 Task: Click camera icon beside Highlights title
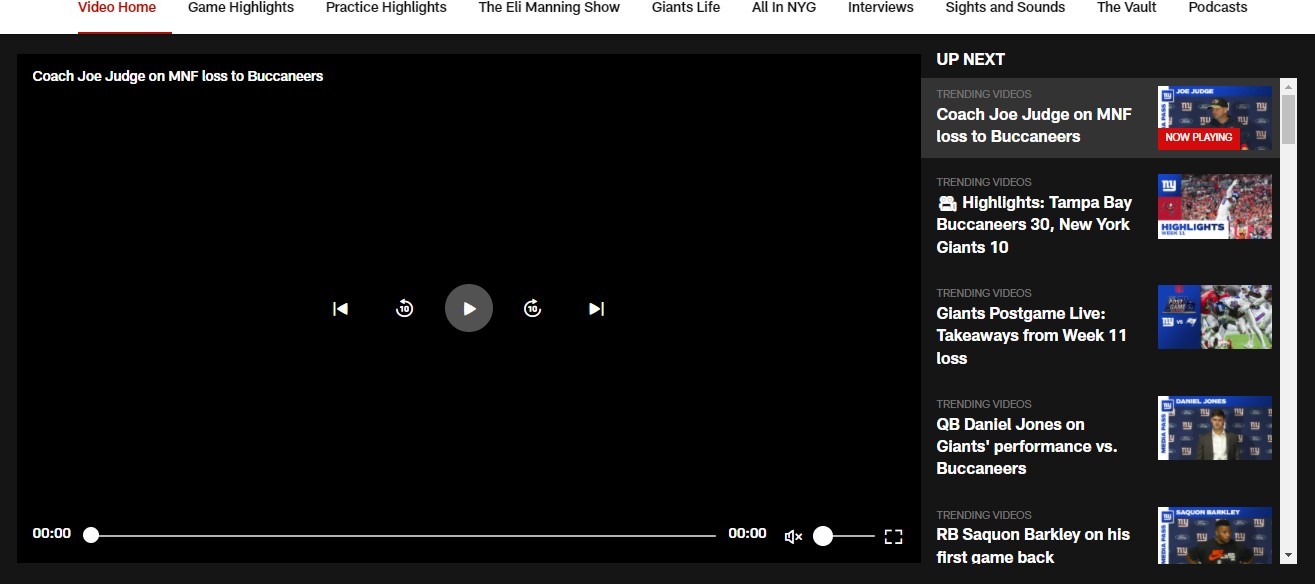click(947, 203)
